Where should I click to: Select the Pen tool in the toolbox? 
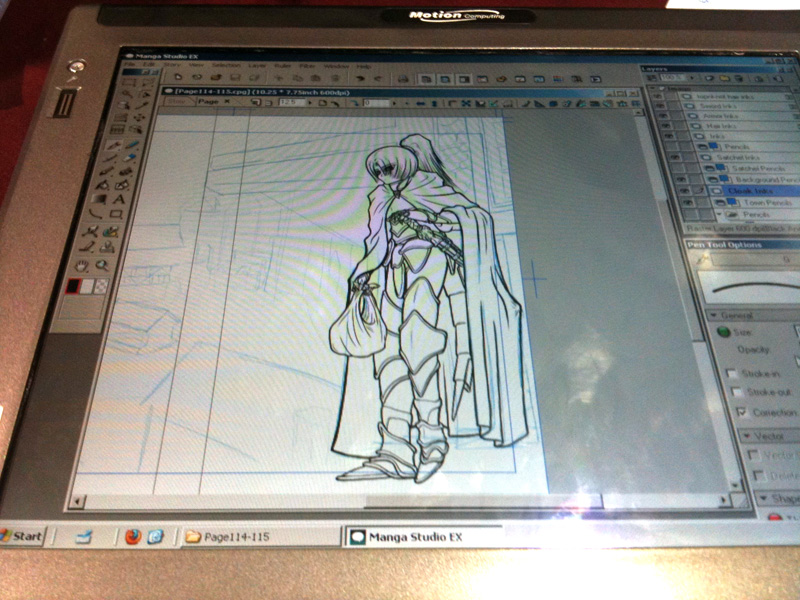[x=113, y=146]
